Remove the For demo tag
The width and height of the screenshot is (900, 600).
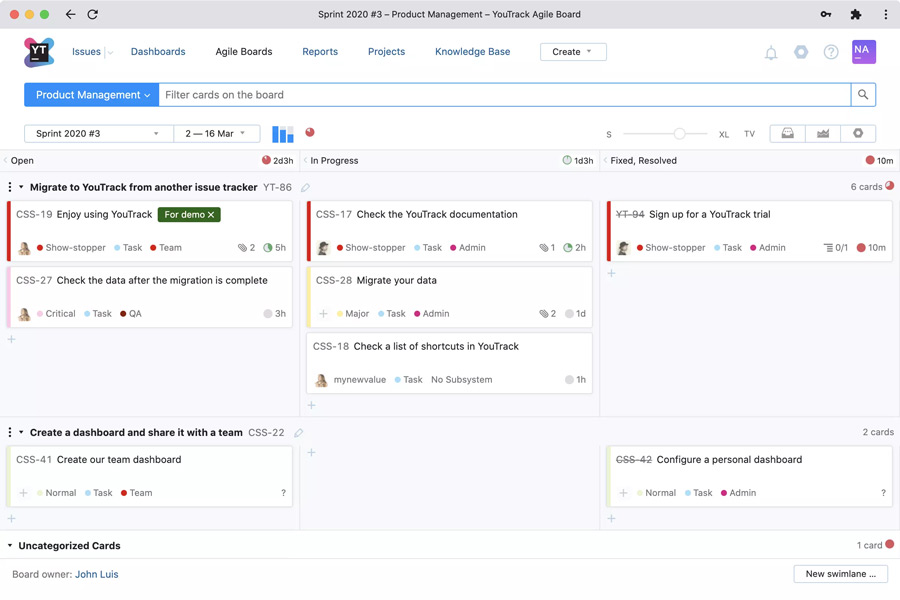coord(211,215)
